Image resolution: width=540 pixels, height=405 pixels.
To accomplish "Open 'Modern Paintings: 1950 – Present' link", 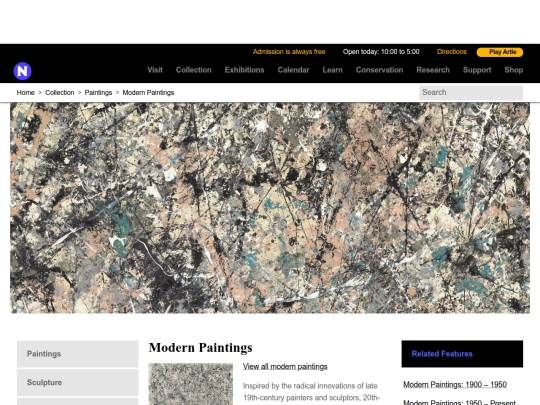I will point(459,402).
